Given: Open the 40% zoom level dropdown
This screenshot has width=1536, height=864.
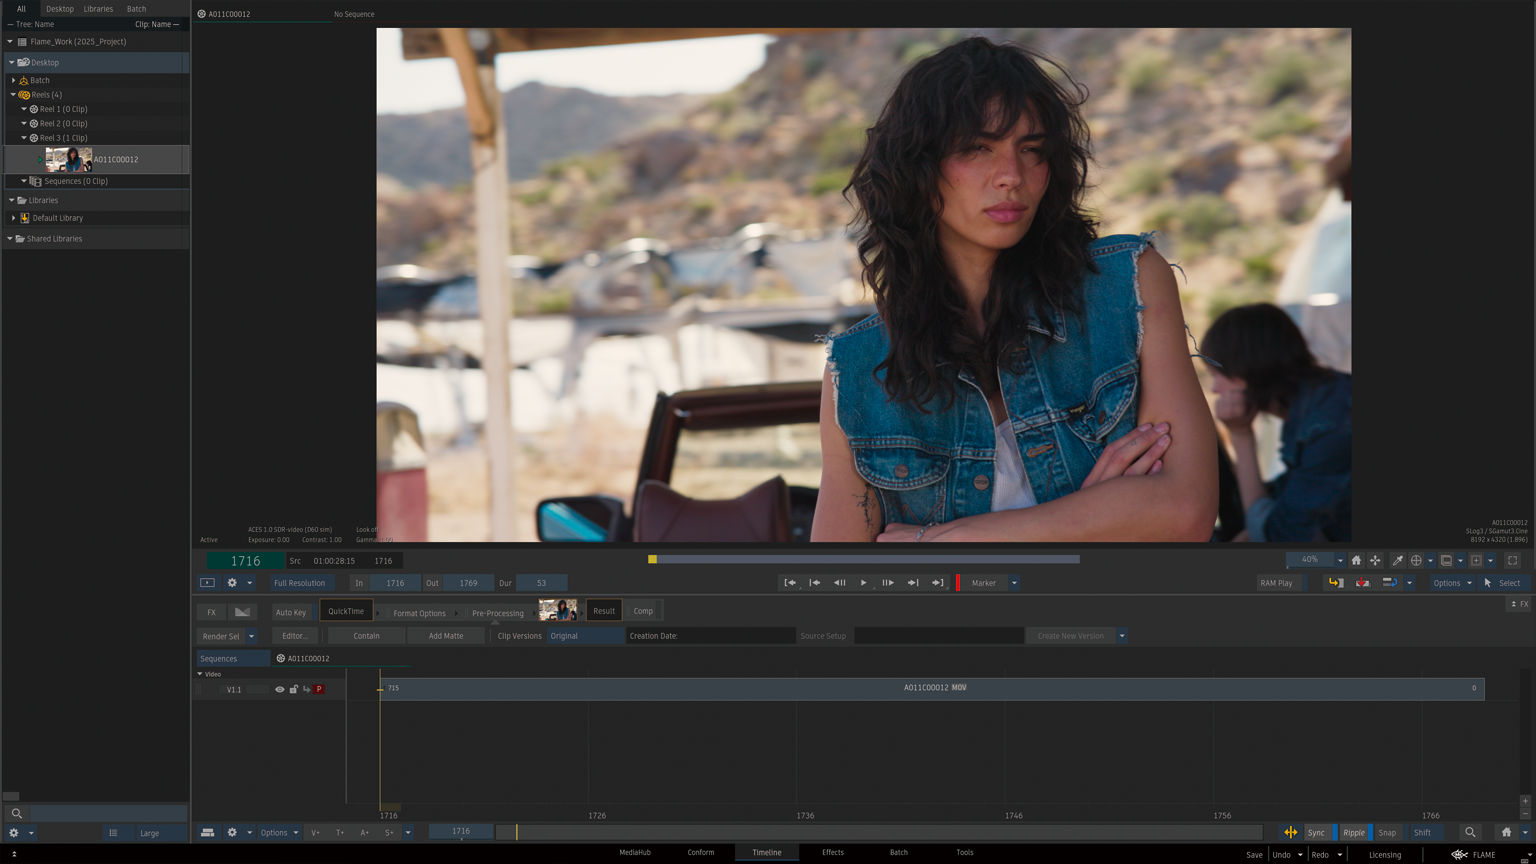Looking at the screenshot, I should [x=1340, y=561].
